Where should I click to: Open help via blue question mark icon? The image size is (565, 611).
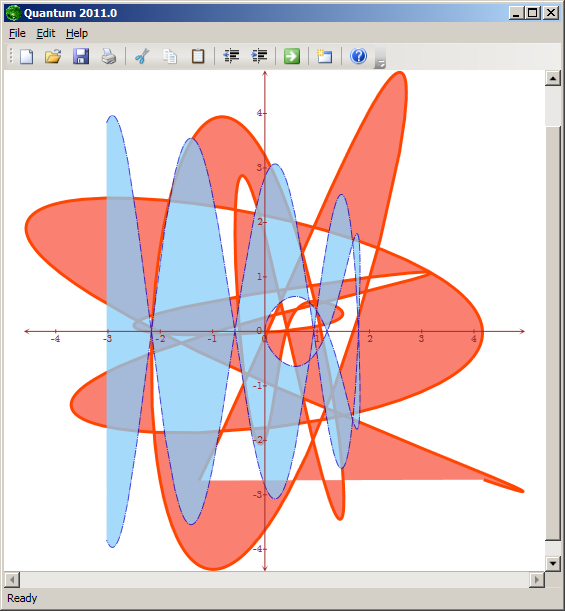point(358,56)
